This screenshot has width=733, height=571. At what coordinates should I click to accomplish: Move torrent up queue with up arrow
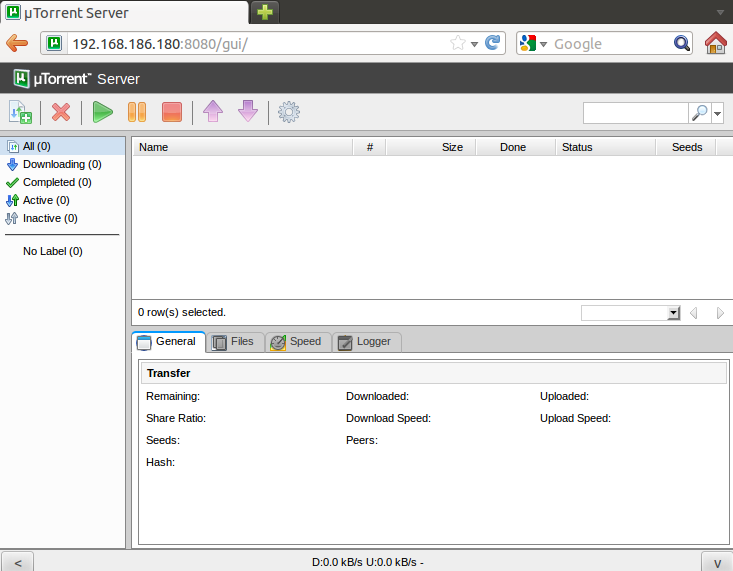tap(213, 111)
